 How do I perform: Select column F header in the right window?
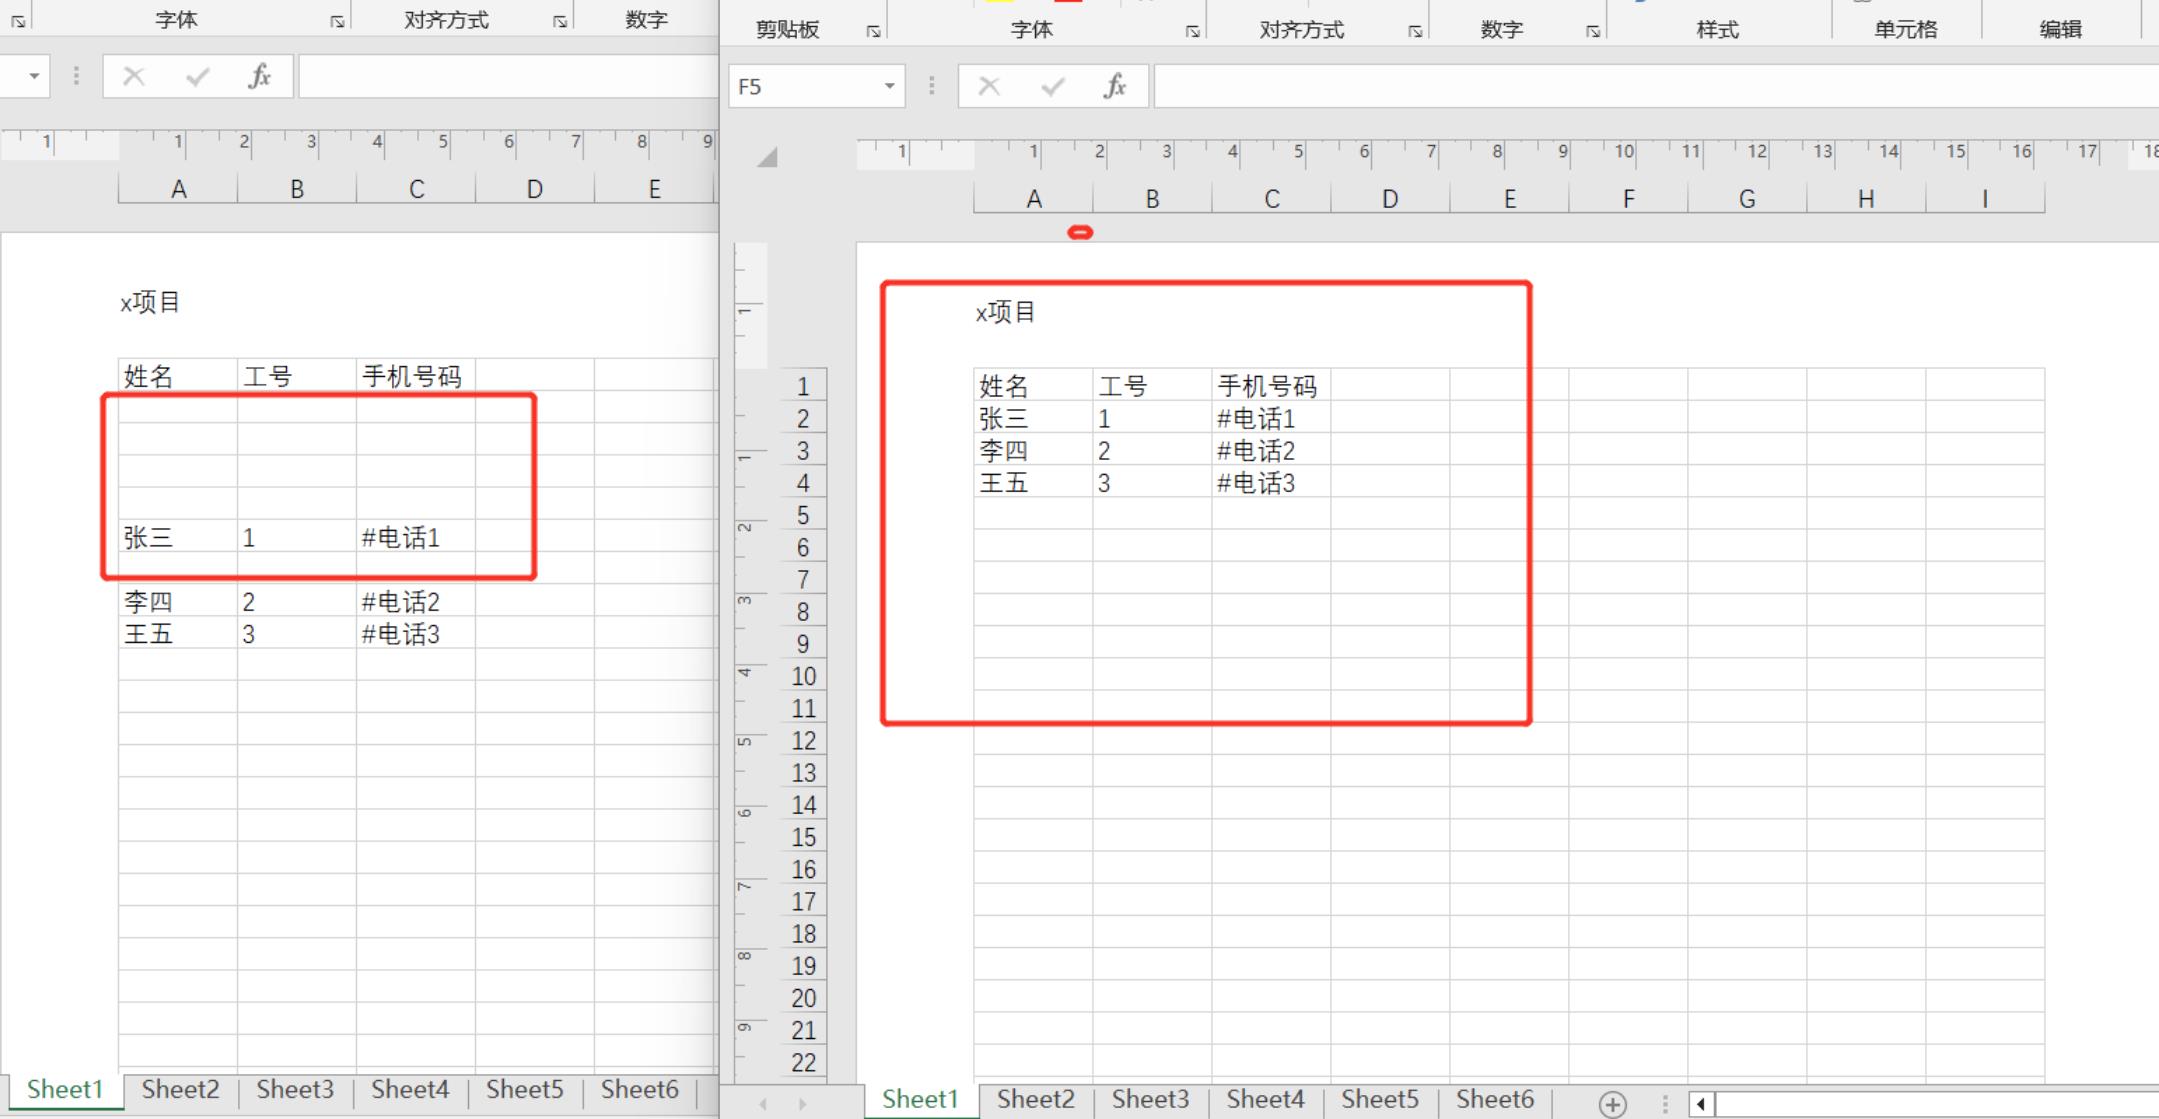1628,199
